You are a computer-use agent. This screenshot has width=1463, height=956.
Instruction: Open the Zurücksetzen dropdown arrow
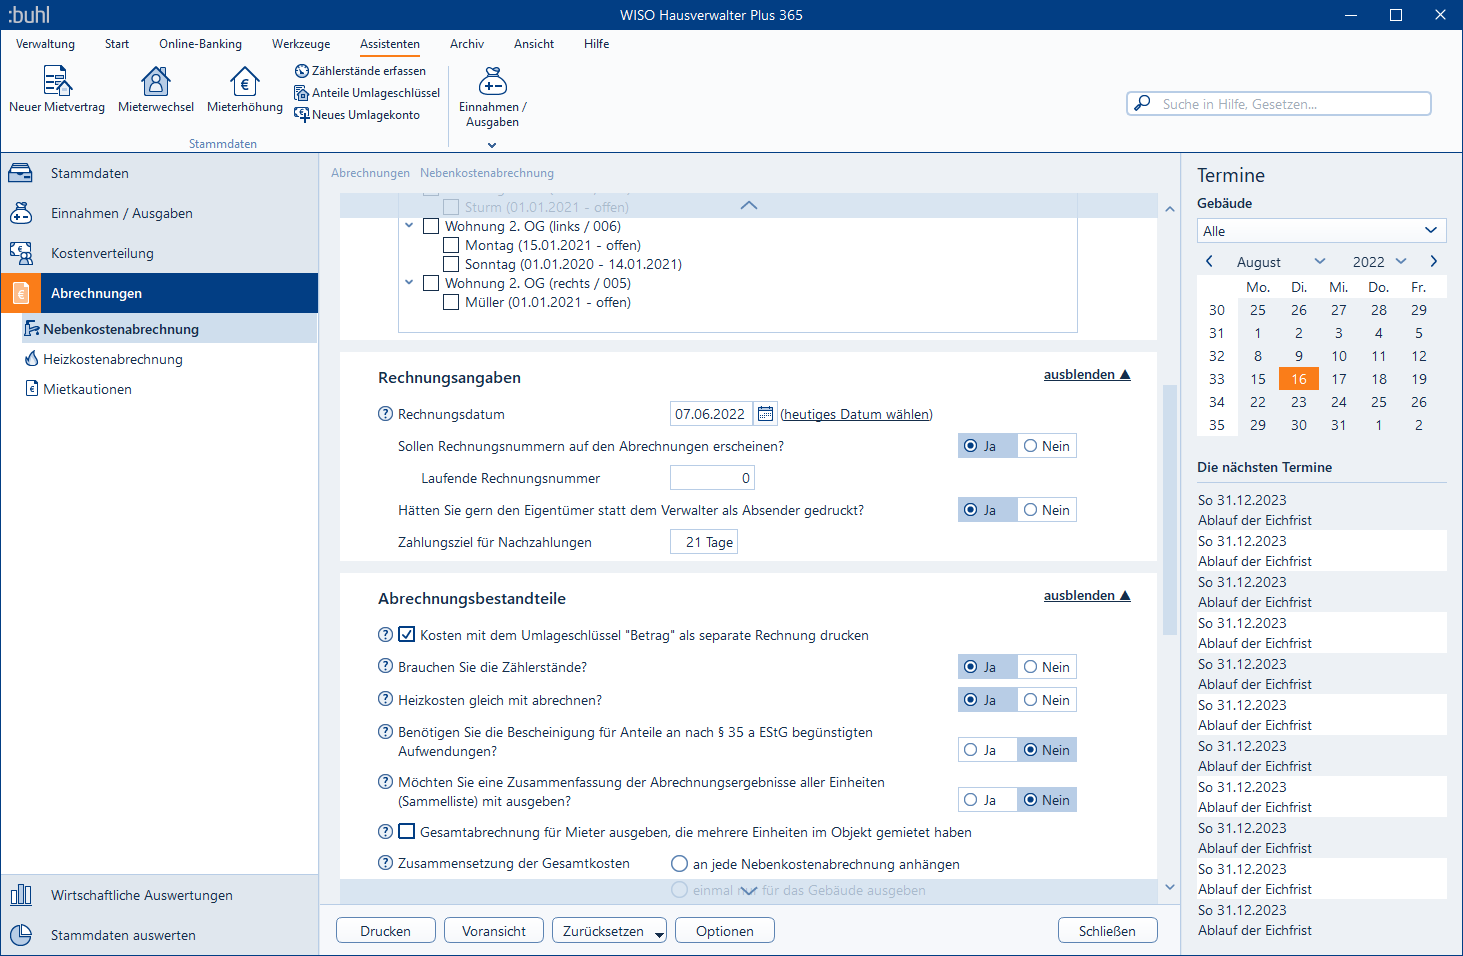[659, 934]
